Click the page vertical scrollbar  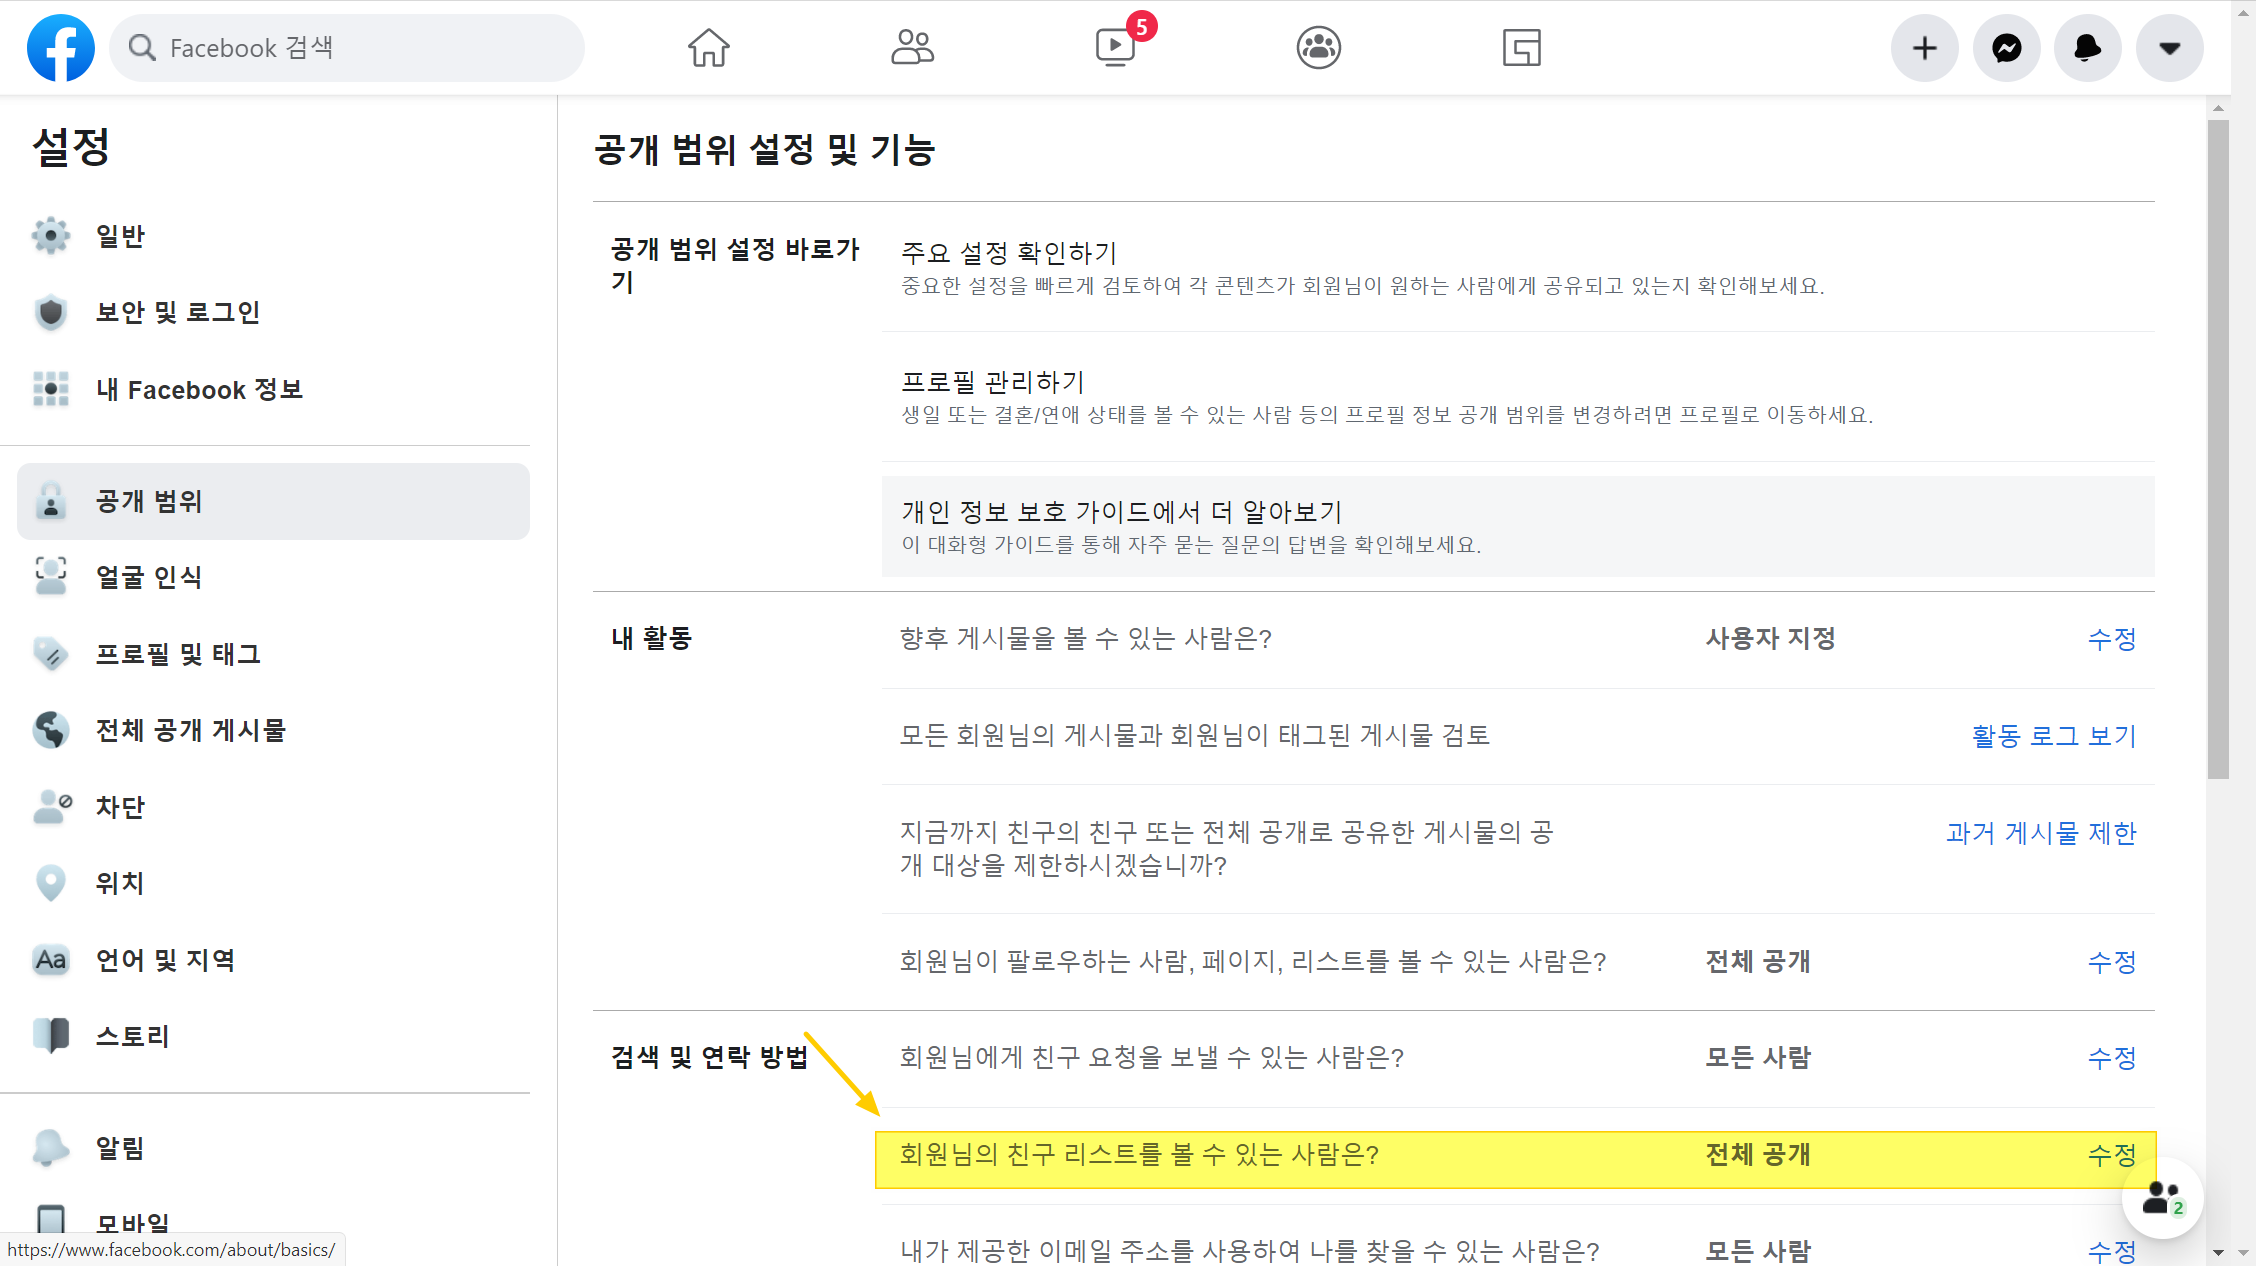[2218, 450]
